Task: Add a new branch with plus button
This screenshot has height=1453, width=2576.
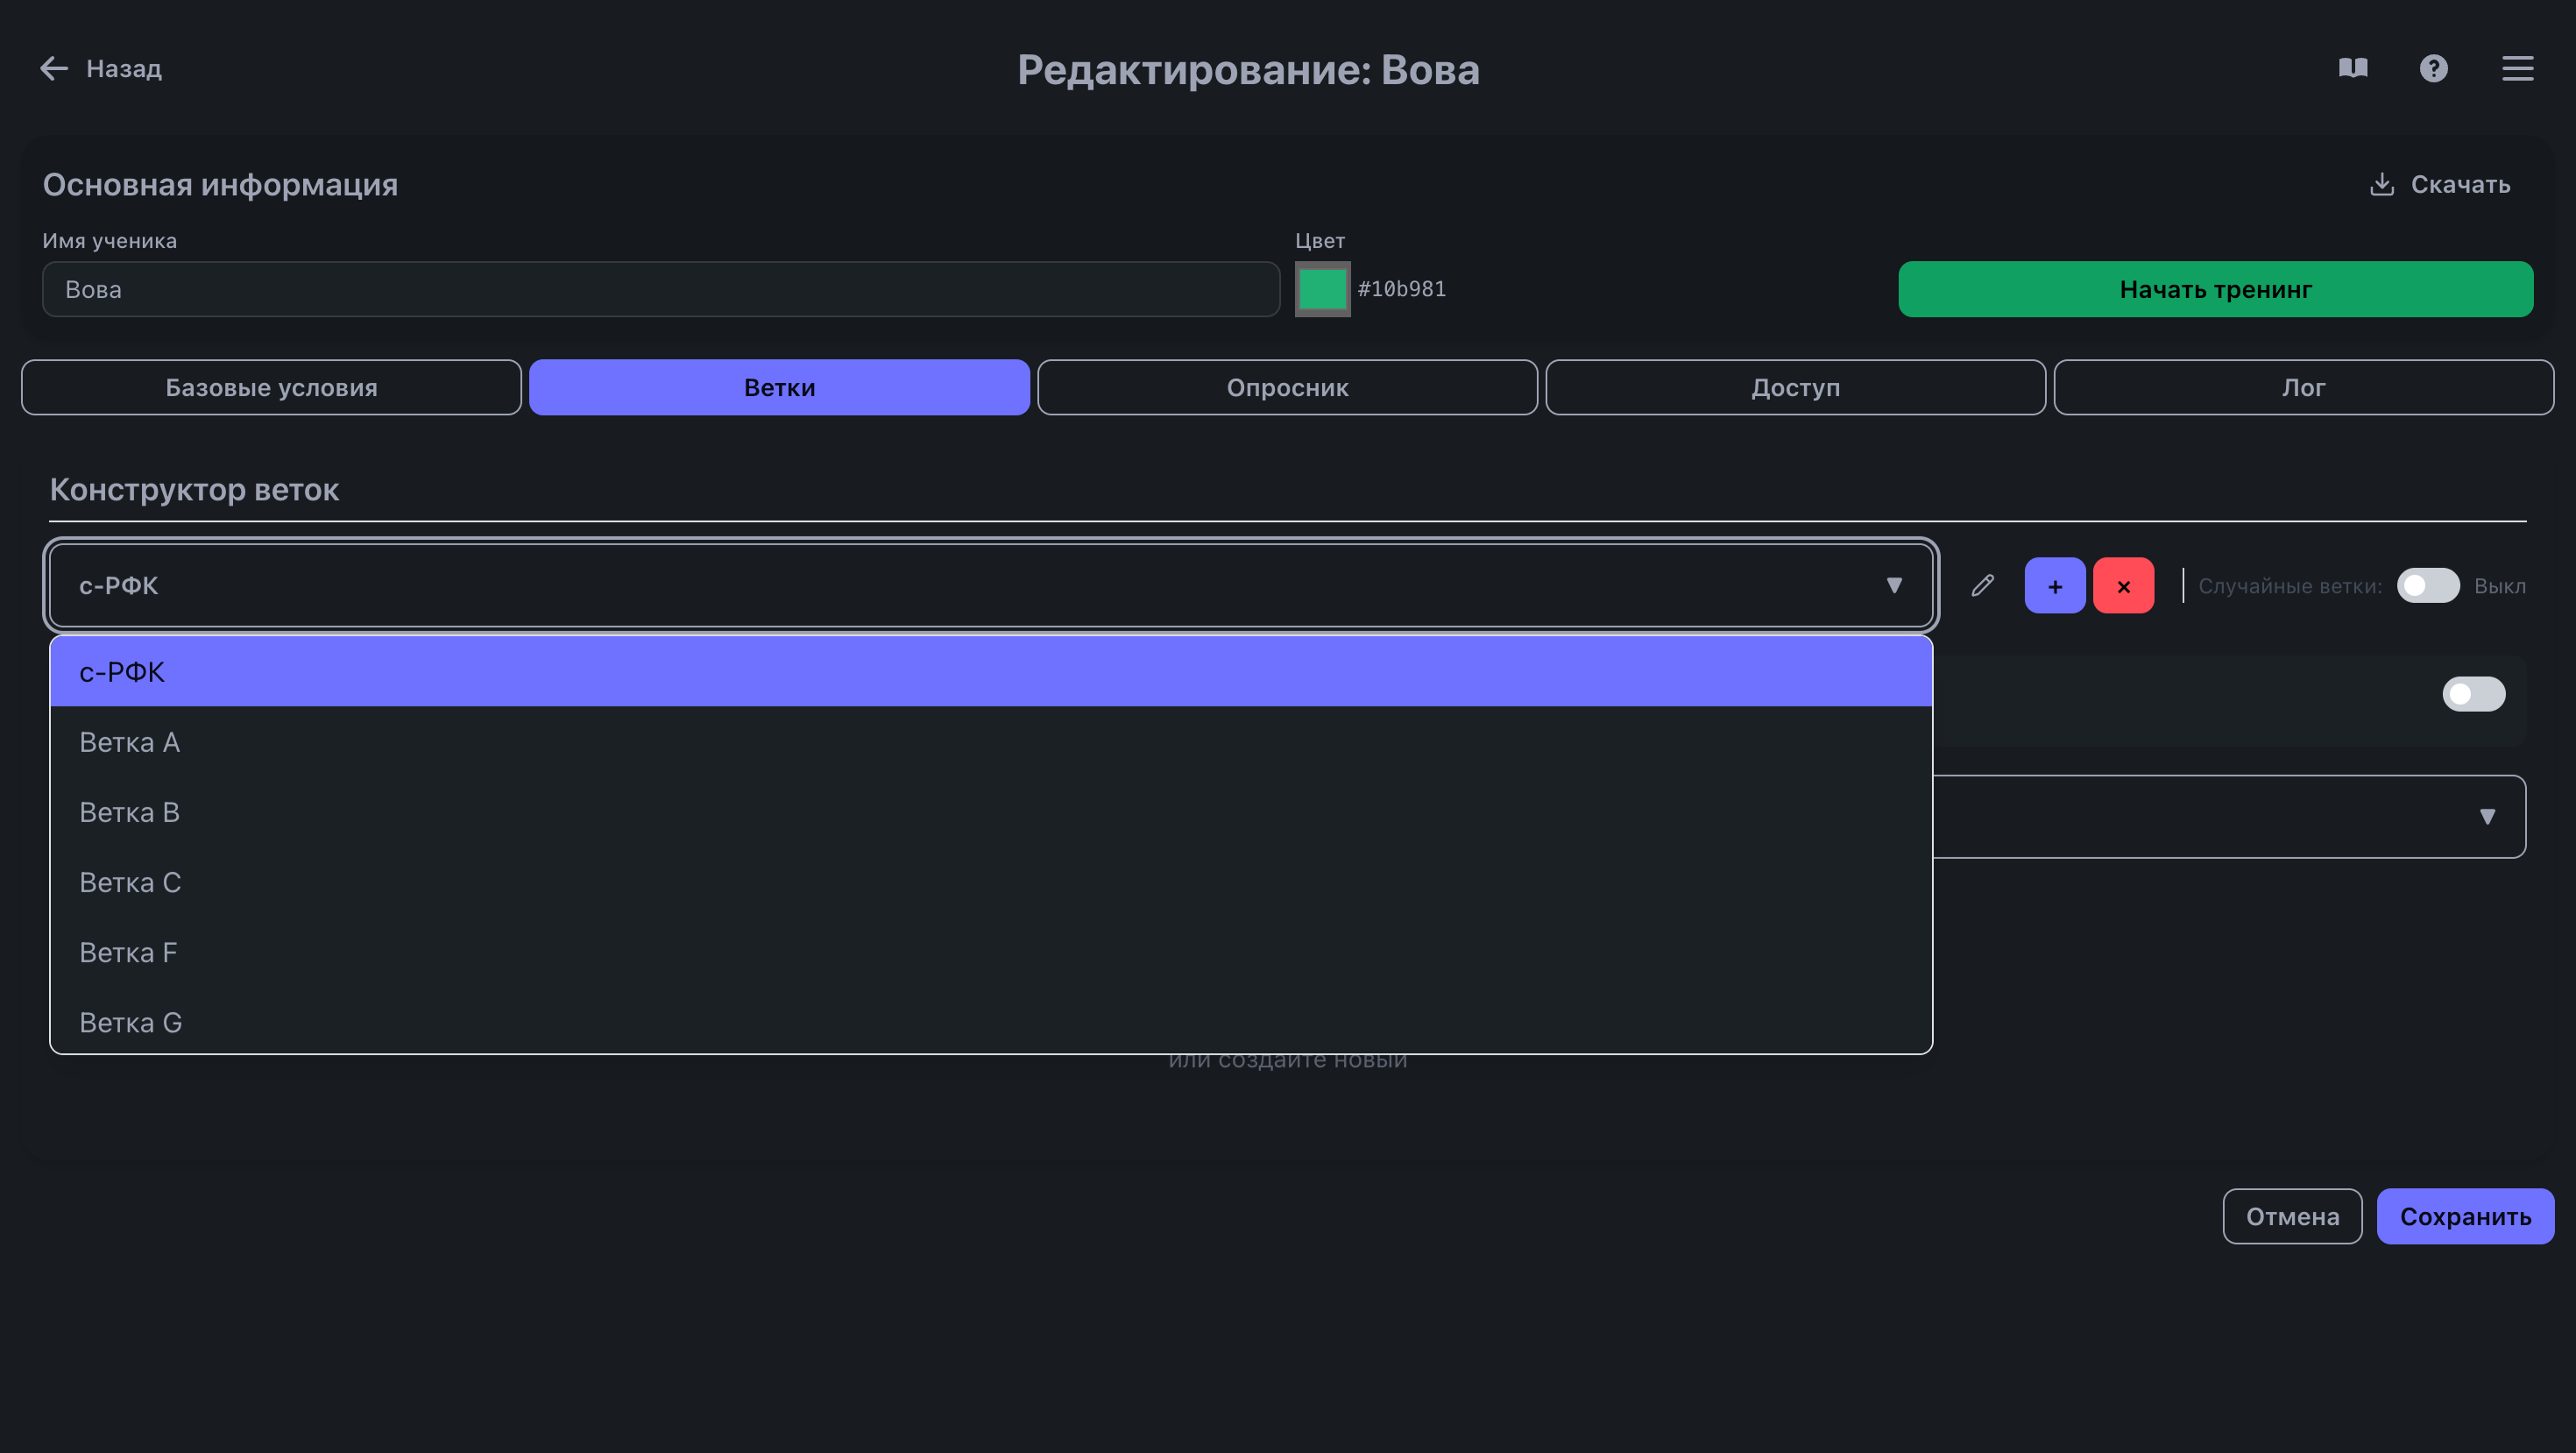Action: click(2054, 586)
